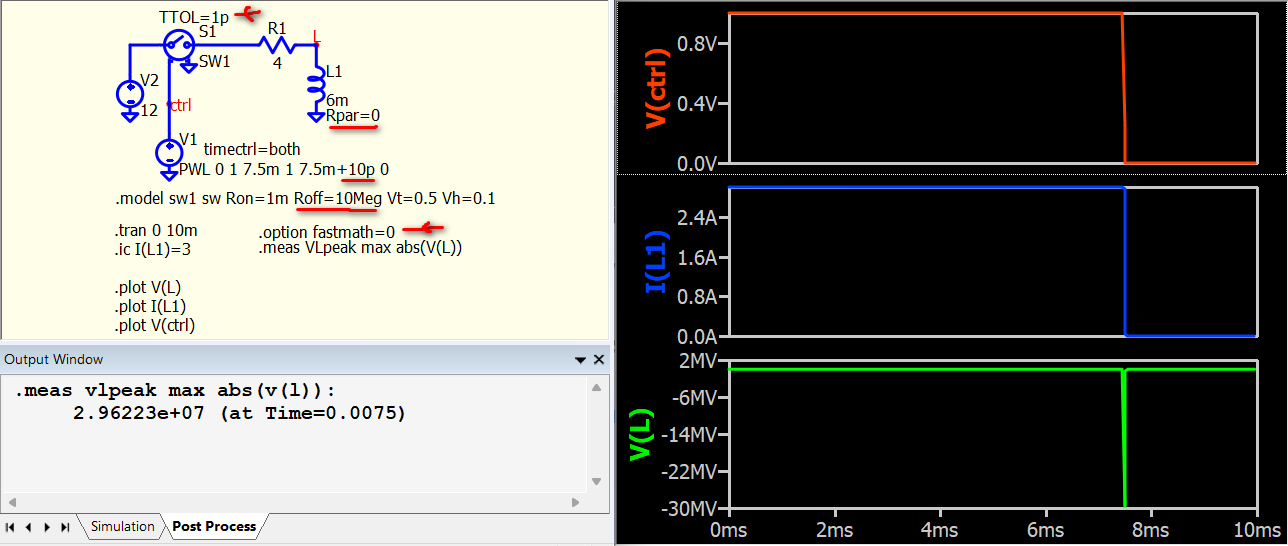1288x546 pixels.
Task: Click the green V(L) plot axis label
Action: point(639,435)
